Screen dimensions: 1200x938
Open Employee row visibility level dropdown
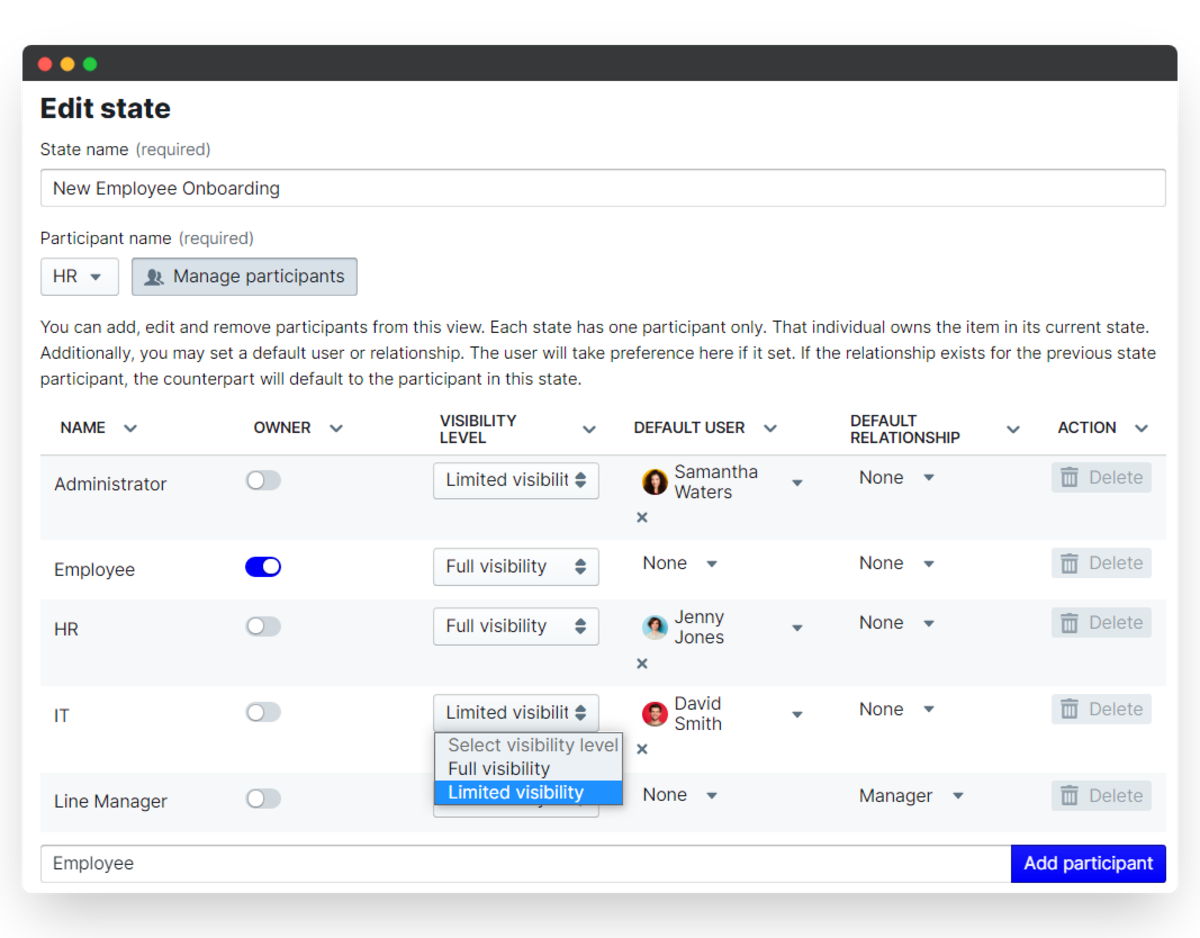[x=516, y=567]
